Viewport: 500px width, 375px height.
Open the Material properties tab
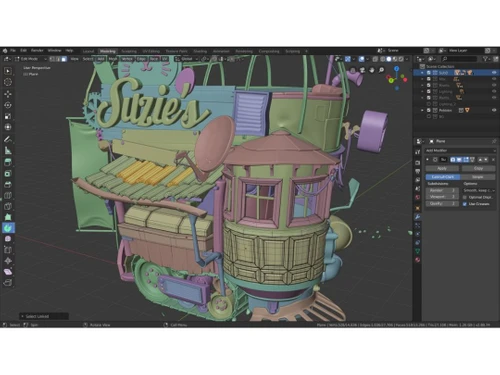(418, 260)
